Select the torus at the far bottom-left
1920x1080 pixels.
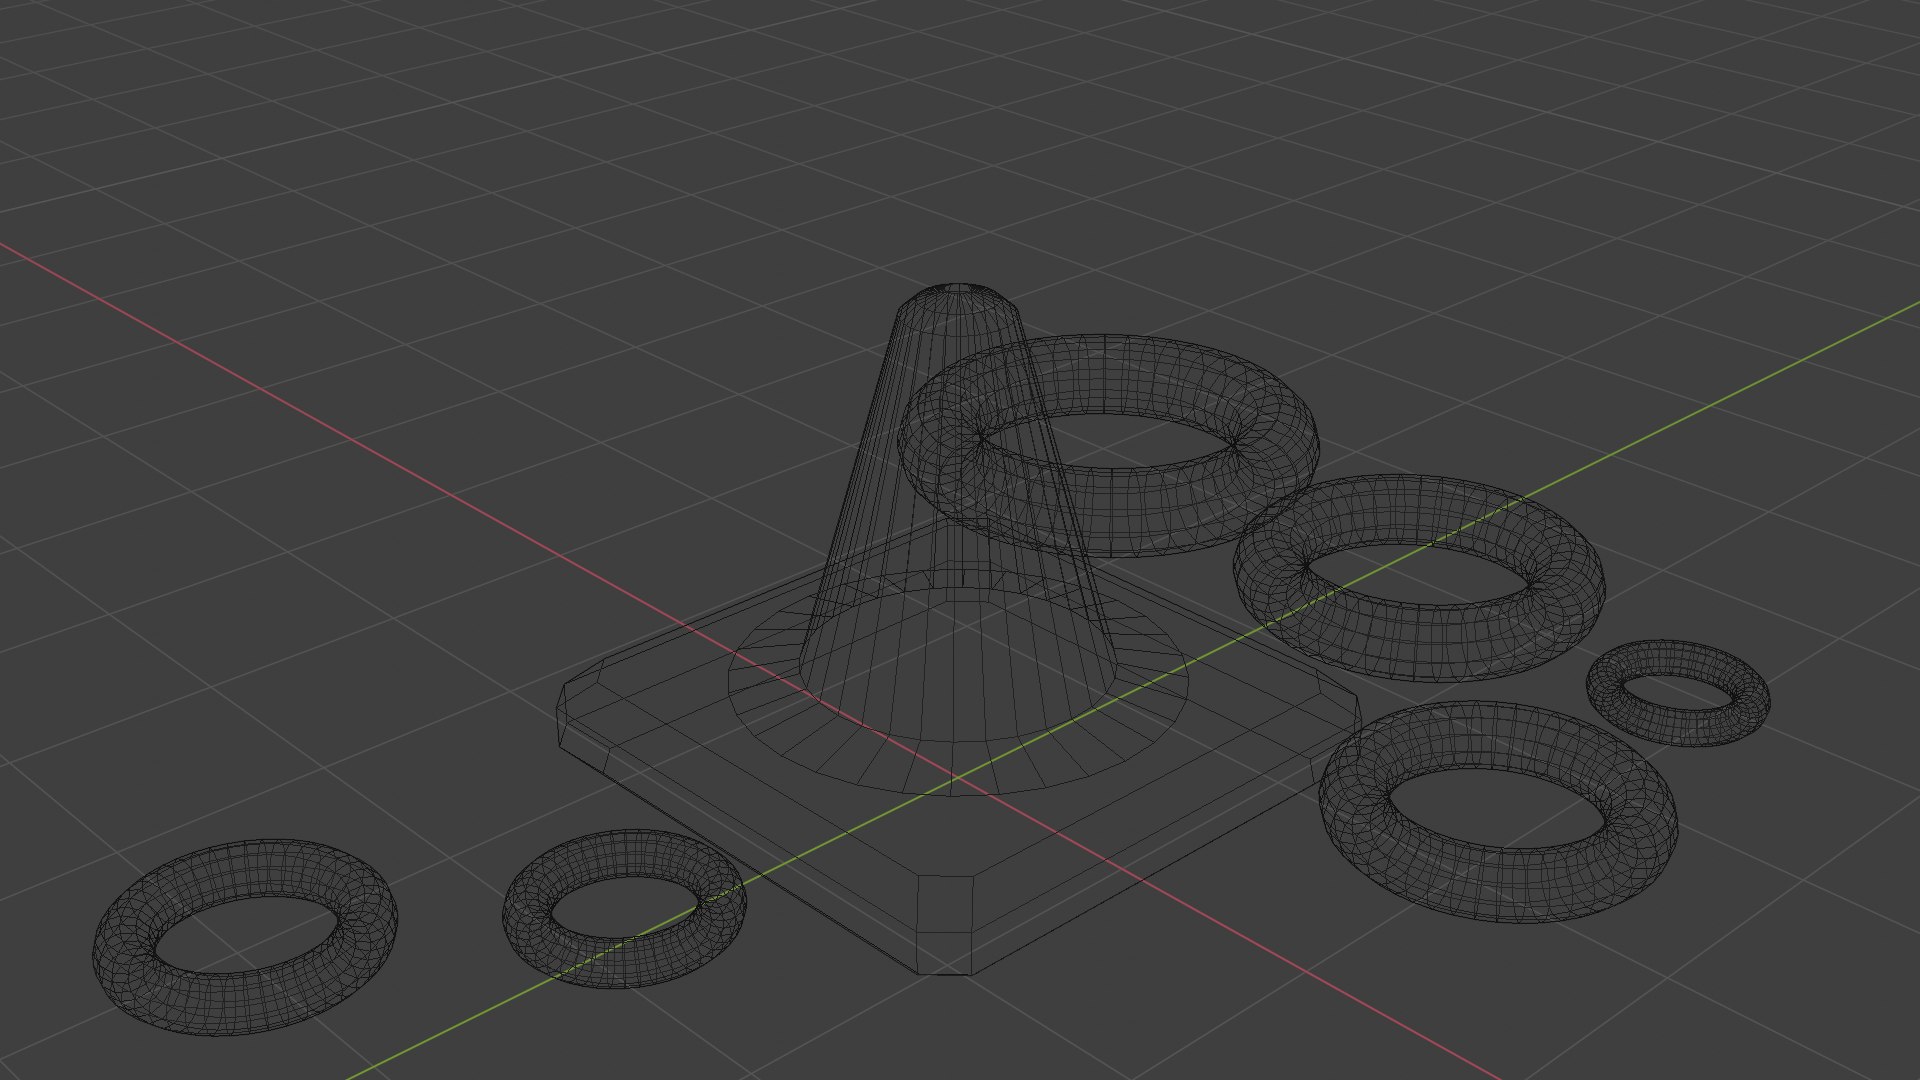point(245,936)
